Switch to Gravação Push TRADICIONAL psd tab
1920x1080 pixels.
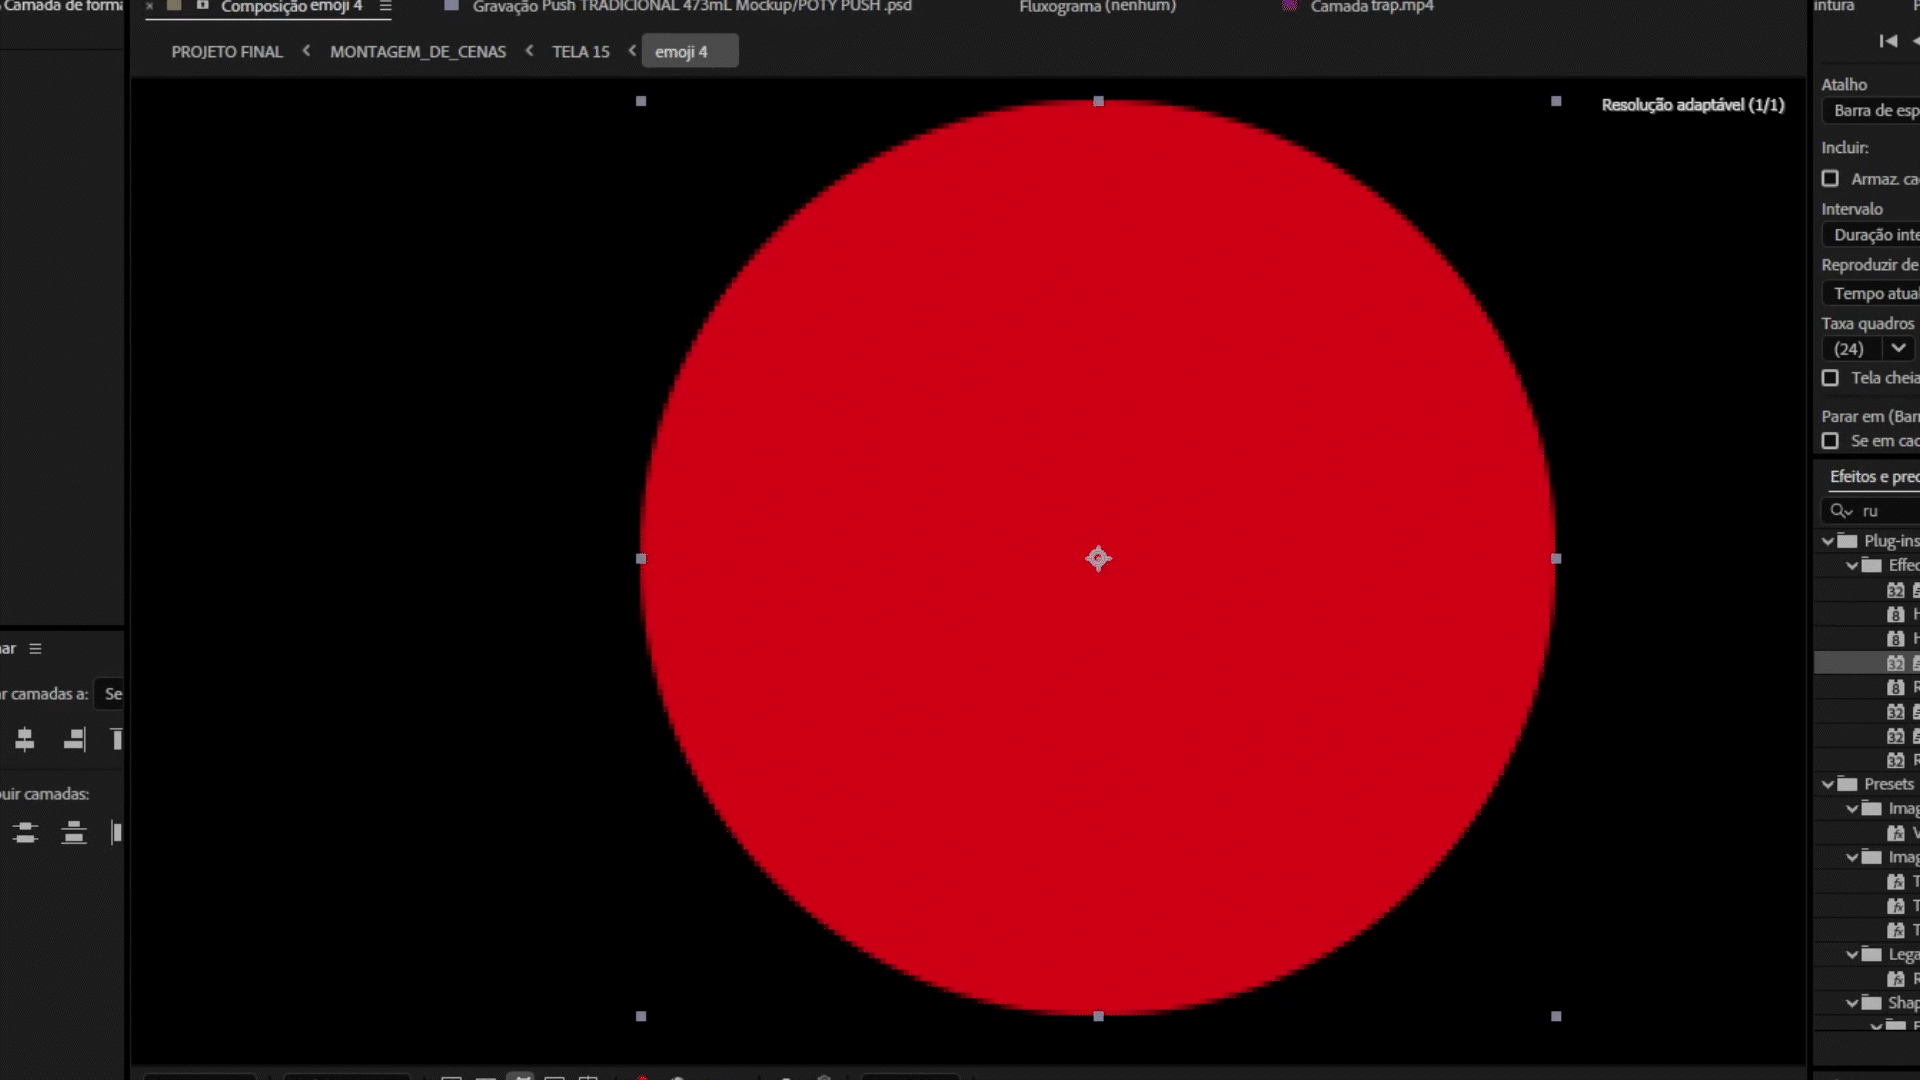click(691, 7)
